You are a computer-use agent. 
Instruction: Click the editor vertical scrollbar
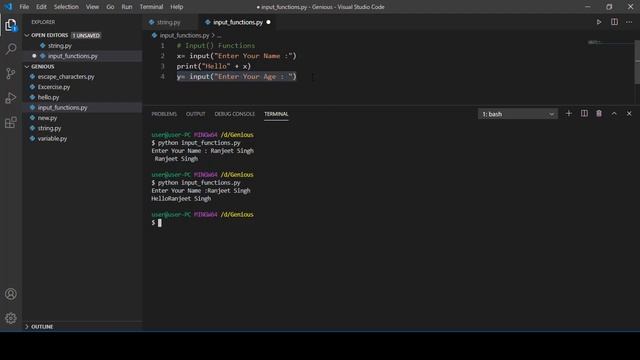pos(637,61)
